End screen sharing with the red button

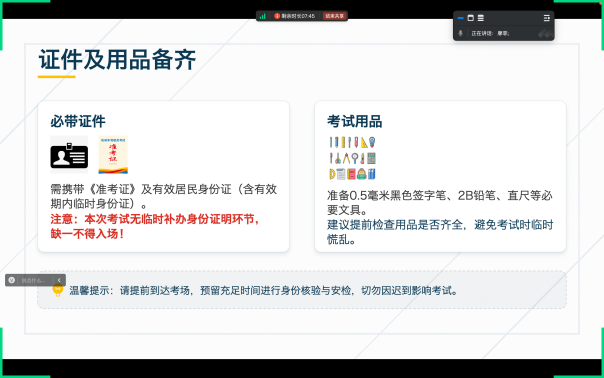coord(334,16)
